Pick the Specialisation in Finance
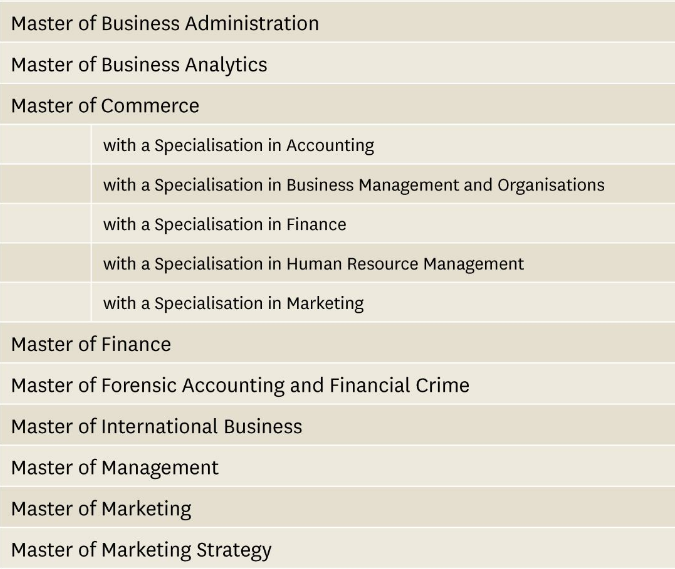The width and height of the screenshot is (675, 569). [224, 225]
